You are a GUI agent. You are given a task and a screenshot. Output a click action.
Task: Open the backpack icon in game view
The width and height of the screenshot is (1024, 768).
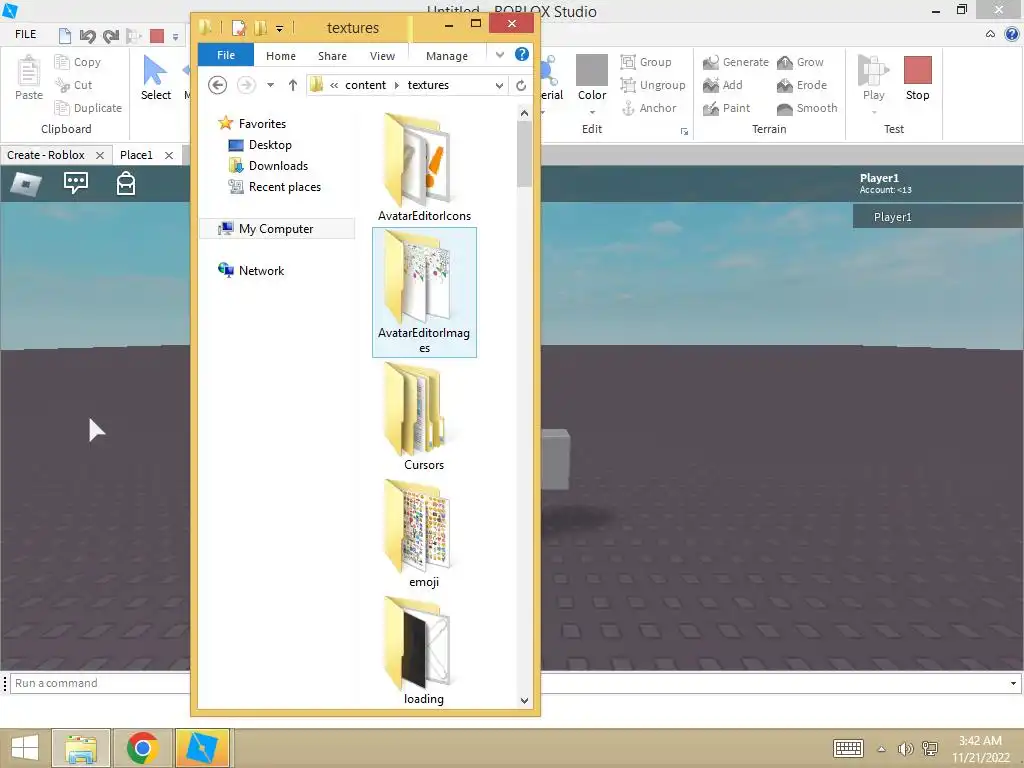coord(125,184)
